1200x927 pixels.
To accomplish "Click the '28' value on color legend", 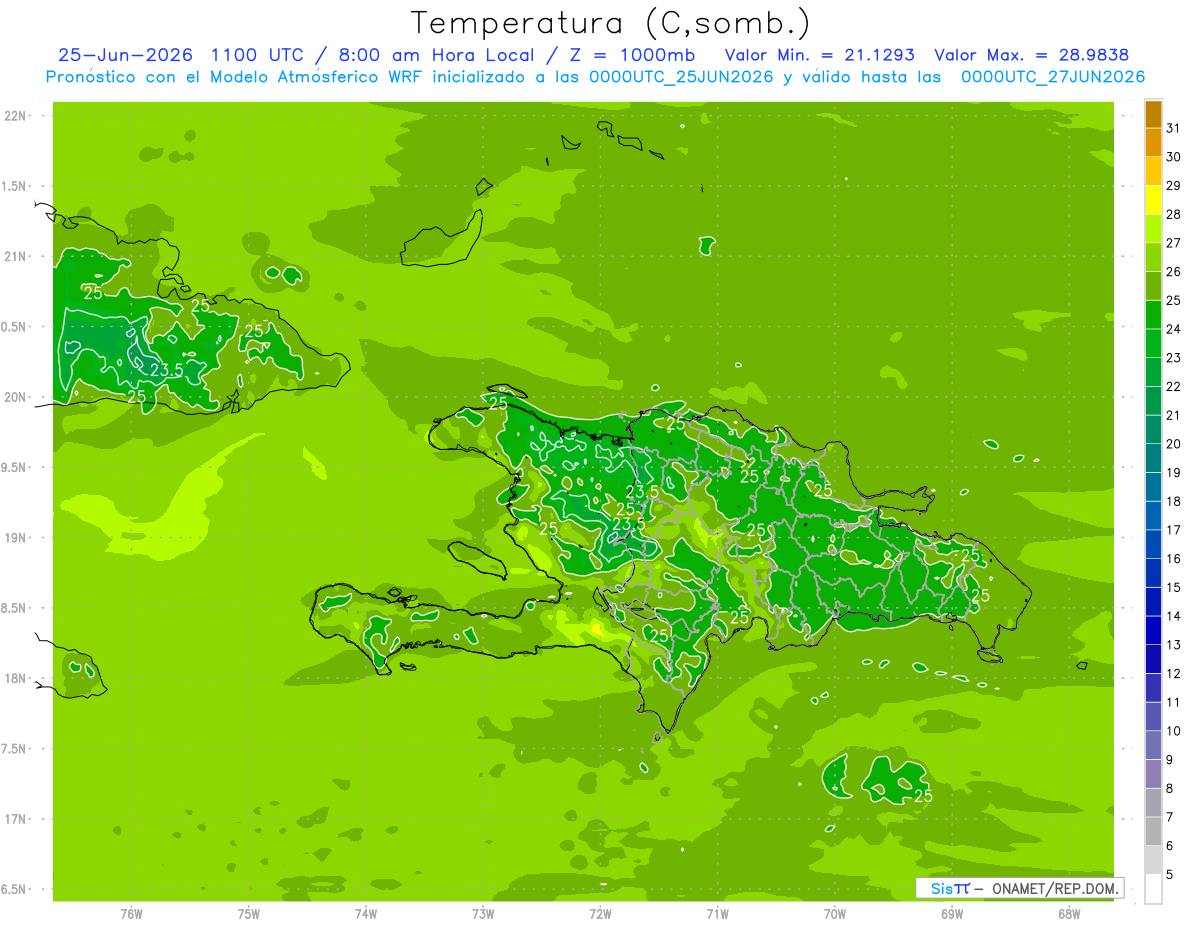I will [x=1173, y=214].
